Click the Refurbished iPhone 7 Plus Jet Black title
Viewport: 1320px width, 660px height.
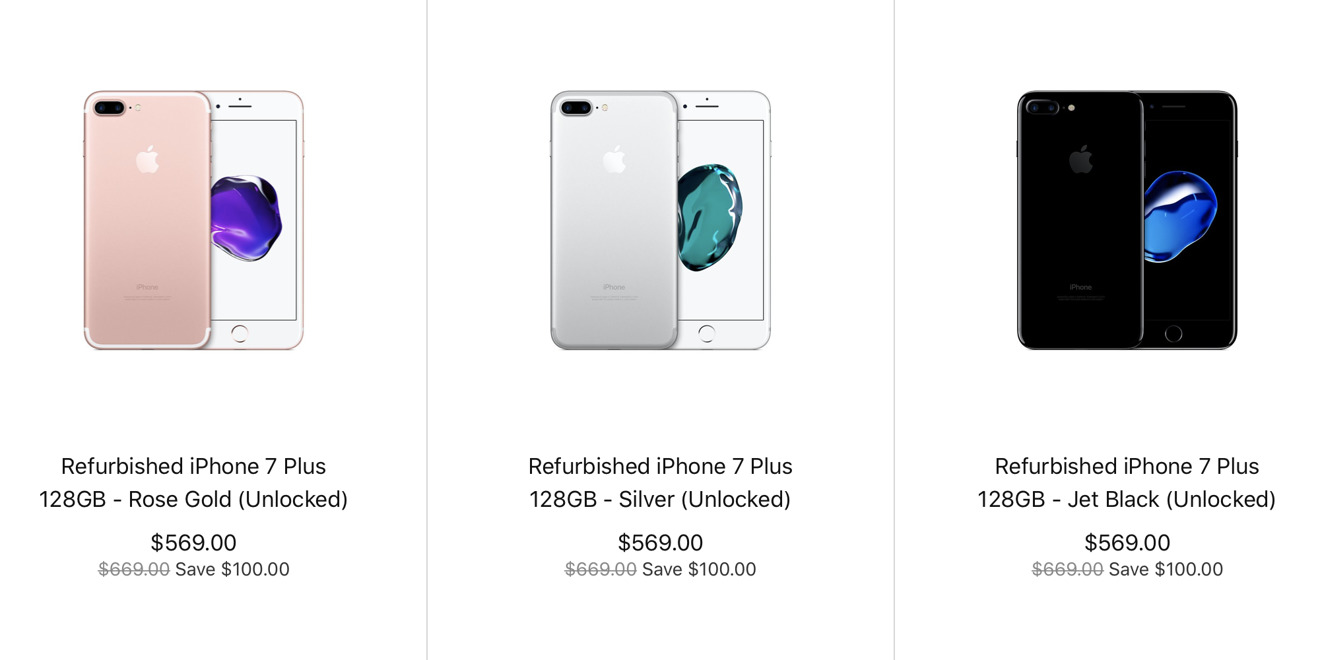(x=1127, y=466)
